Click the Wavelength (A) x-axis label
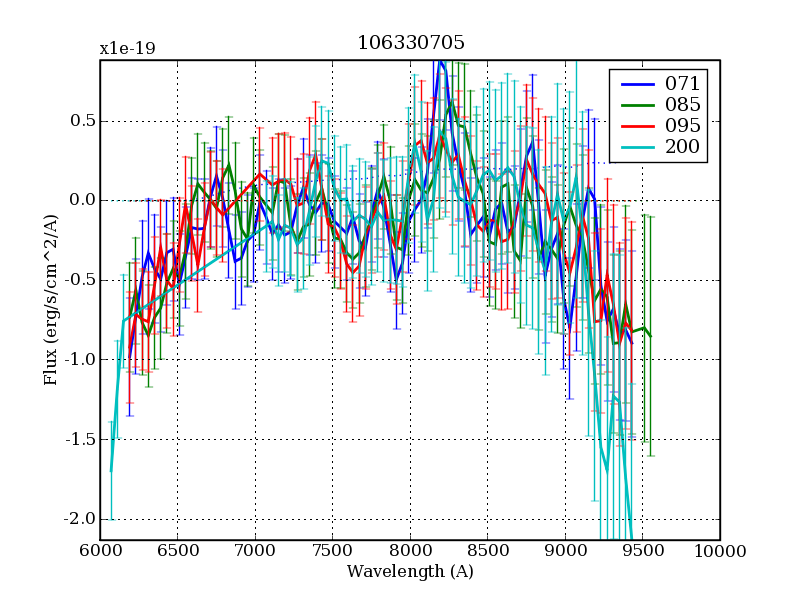The height and width of the screenshot is (600, 800). point(410,572)
